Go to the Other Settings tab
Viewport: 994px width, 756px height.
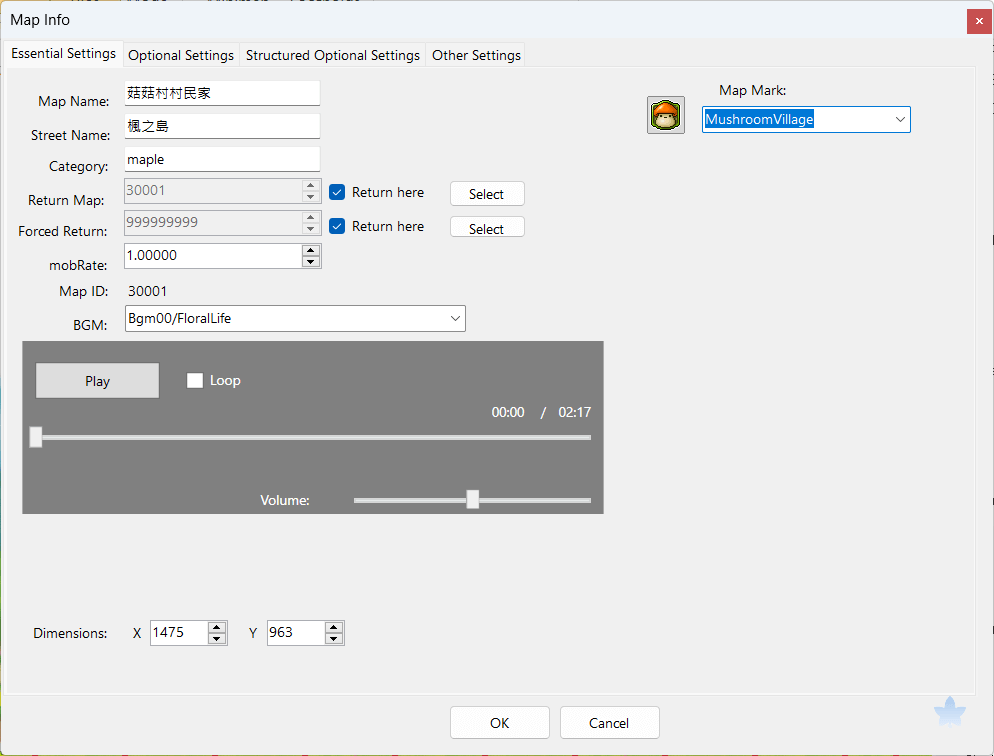coord(476,55)
